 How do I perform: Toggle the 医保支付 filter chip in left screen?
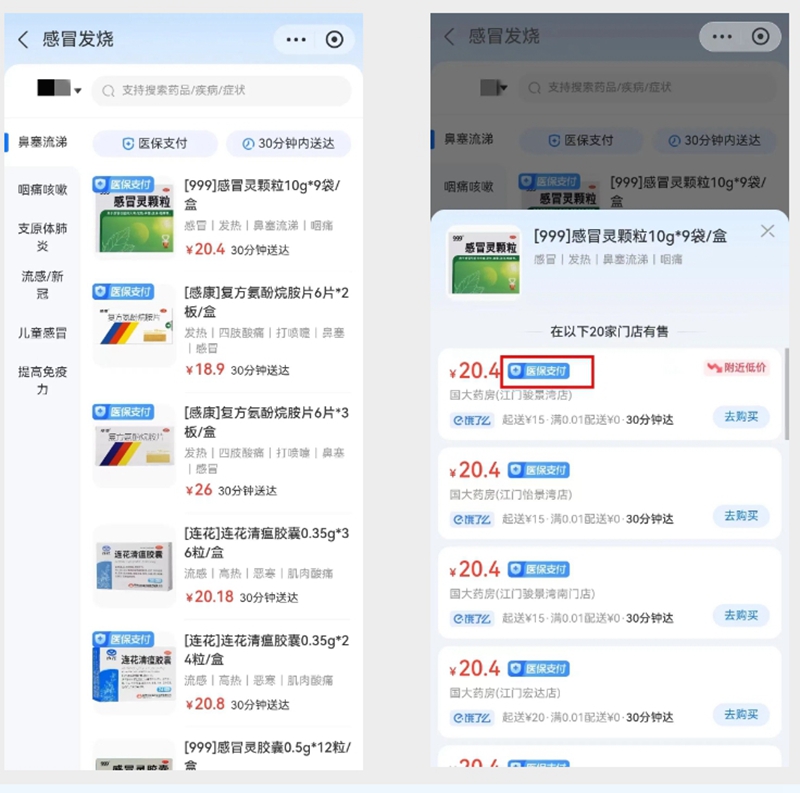(155, 143)
